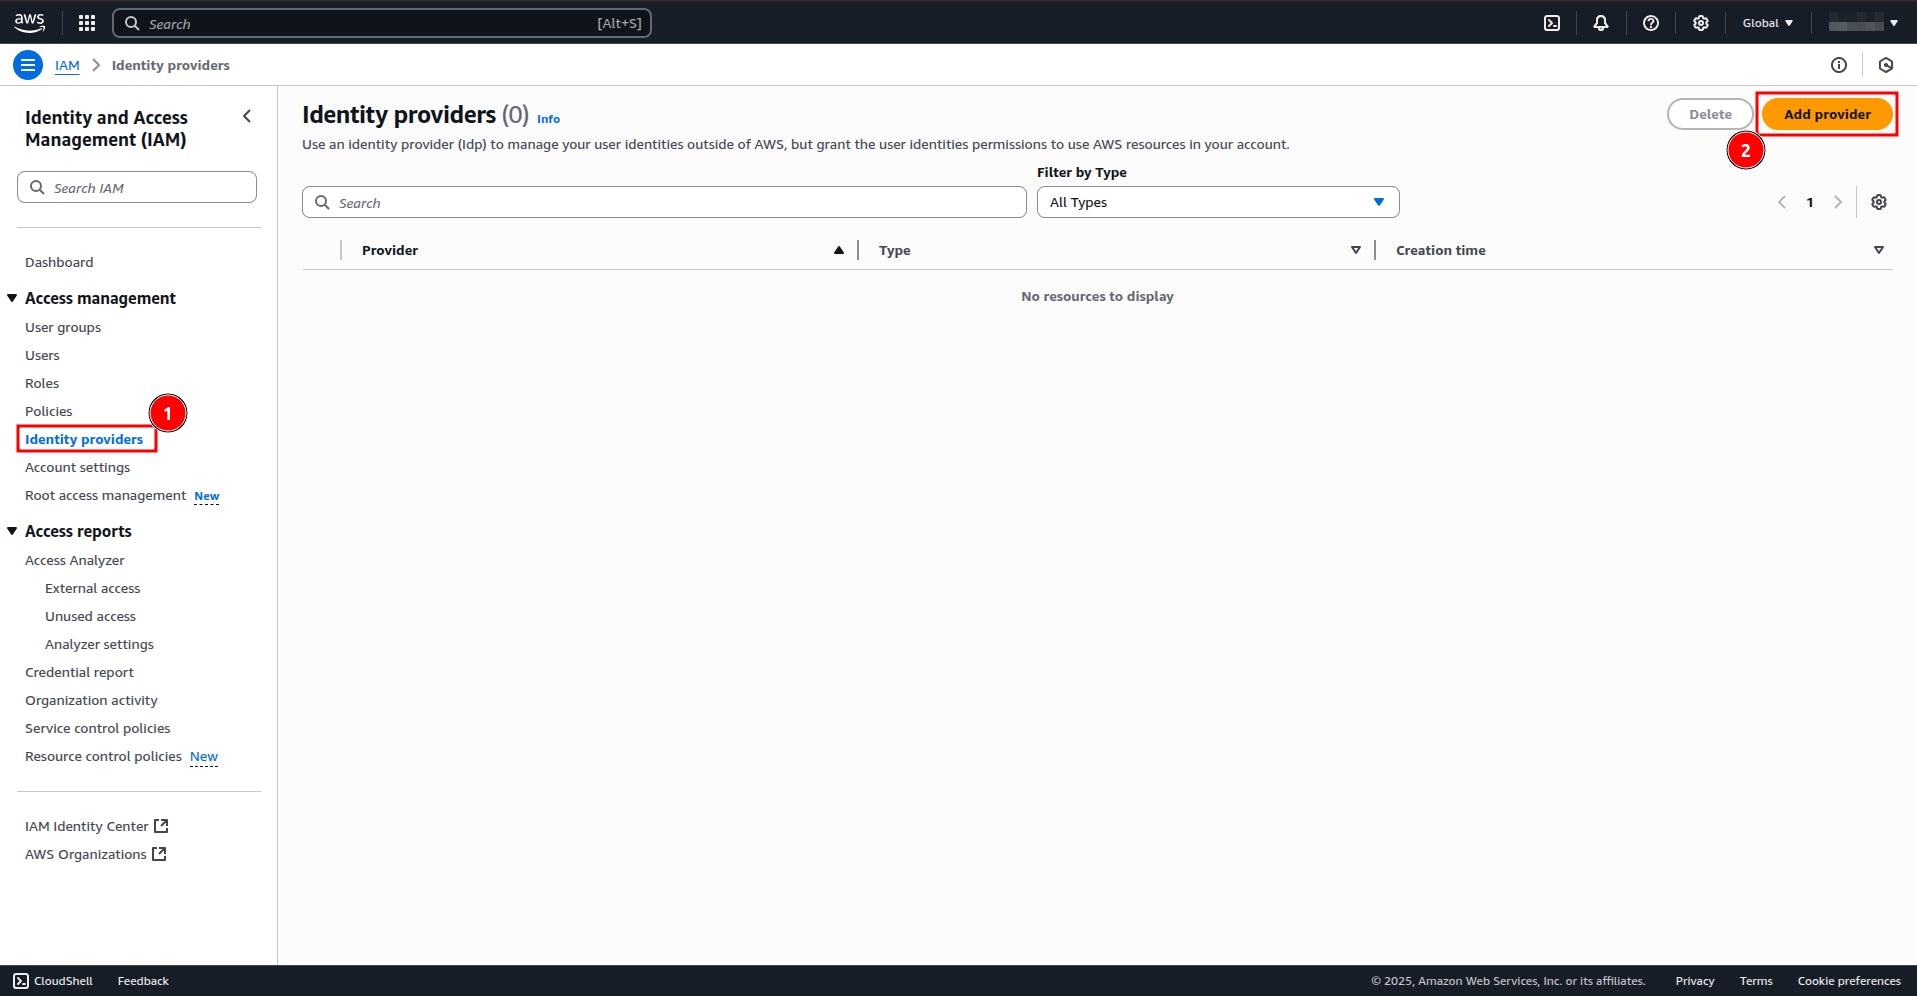Viewport: 1917px width, 996px height.
Task: Toggle the hamburger navigation menu
Action: coord(27,64)
